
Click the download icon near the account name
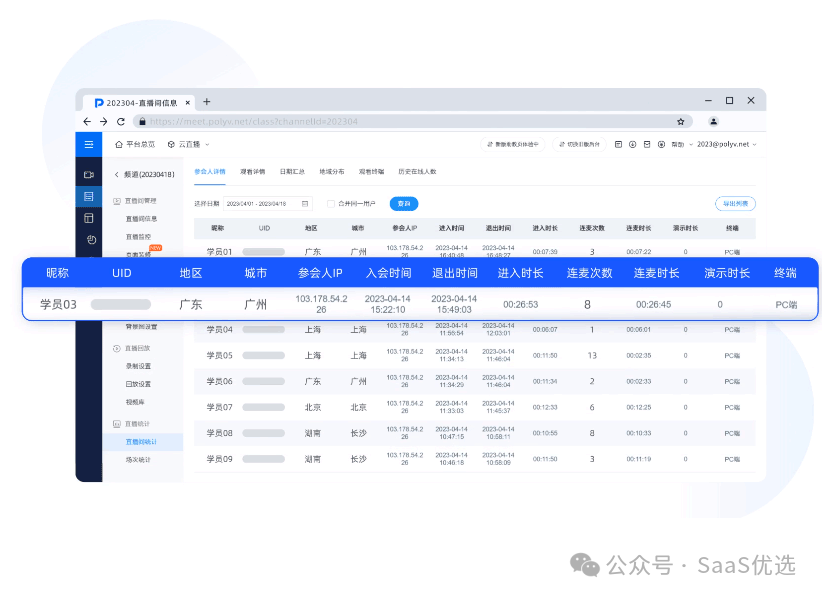click(x=632, y=143)
